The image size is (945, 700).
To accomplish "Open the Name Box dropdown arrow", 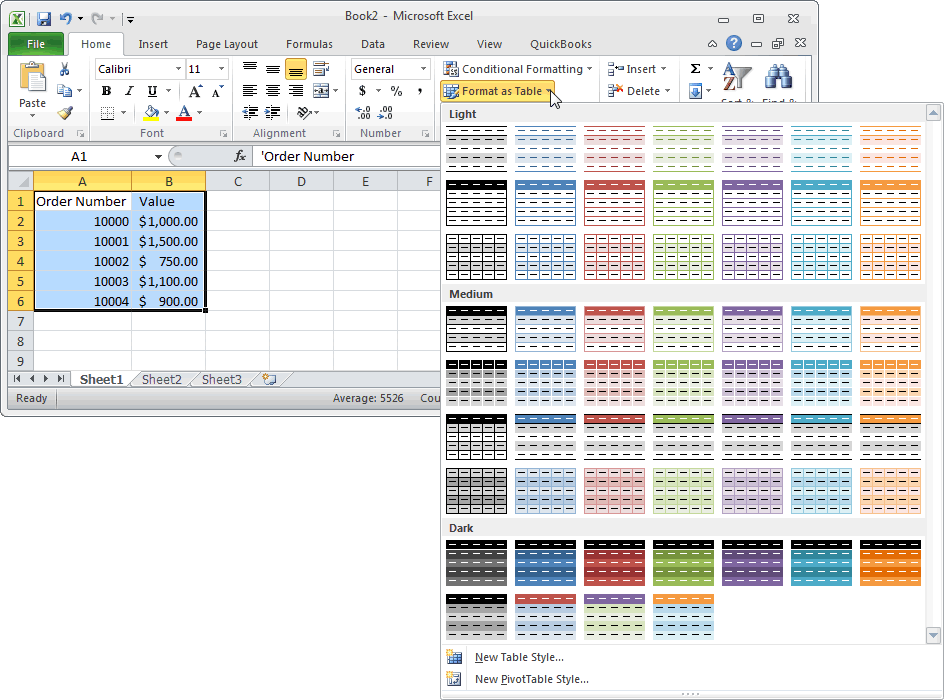I will click(158, 157).
